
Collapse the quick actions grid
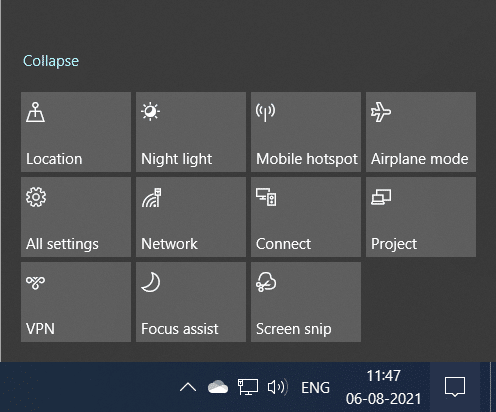coord(51,61)
